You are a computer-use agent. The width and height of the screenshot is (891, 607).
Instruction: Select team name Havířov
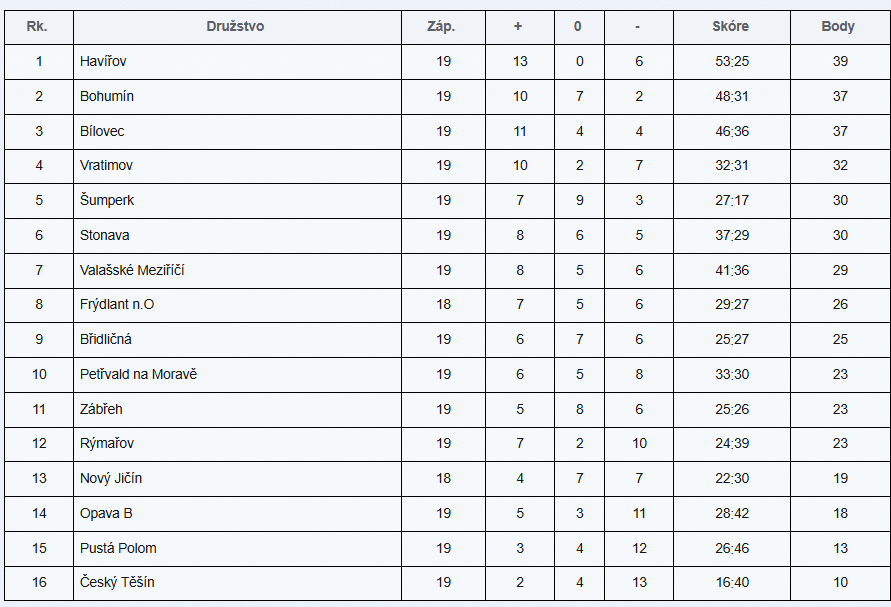tap(103, 62)
